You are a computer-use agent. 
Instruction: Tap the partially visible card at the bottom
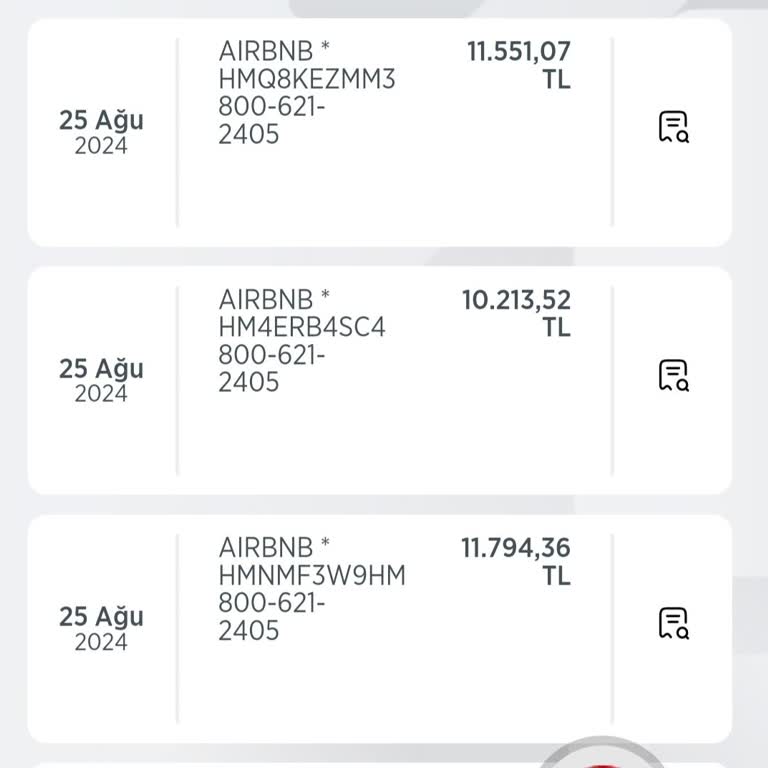pyautogui.click(x=300, y=765)
